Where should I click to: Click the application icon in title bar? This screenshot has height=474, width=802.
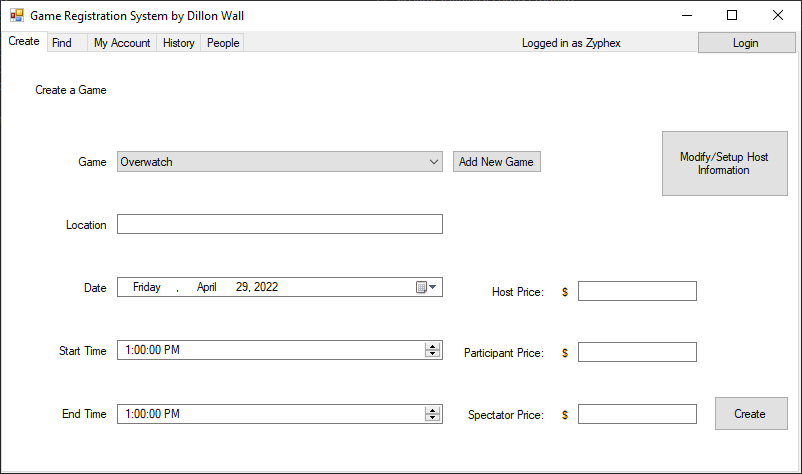click(x=17, y=15)
